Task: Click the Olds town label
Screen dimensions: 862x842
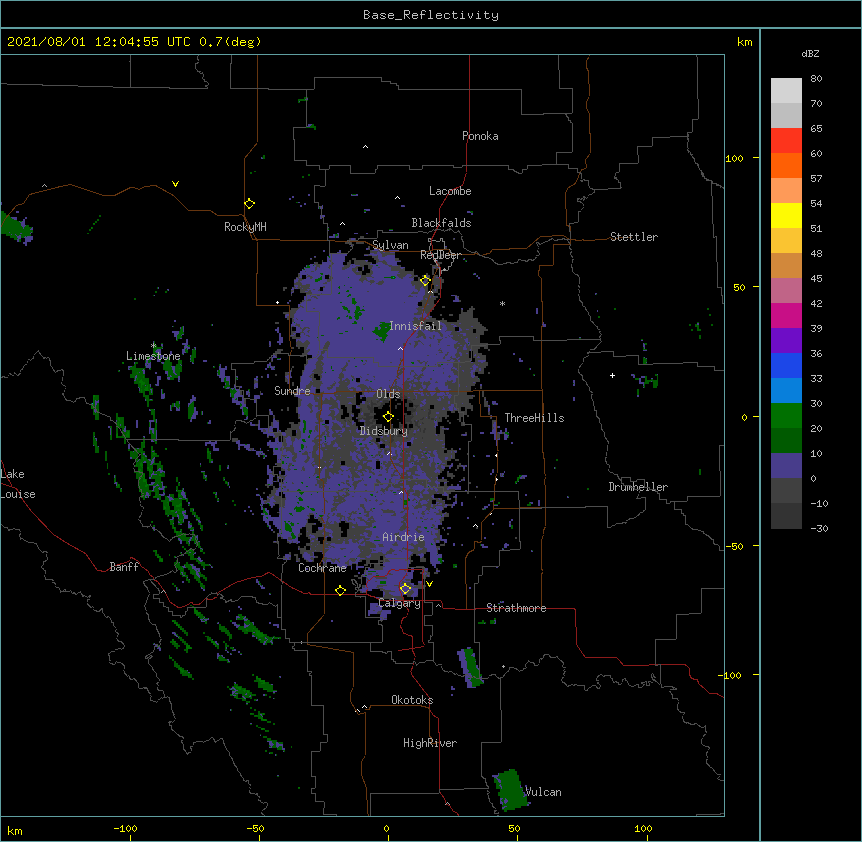Action: 388,394
